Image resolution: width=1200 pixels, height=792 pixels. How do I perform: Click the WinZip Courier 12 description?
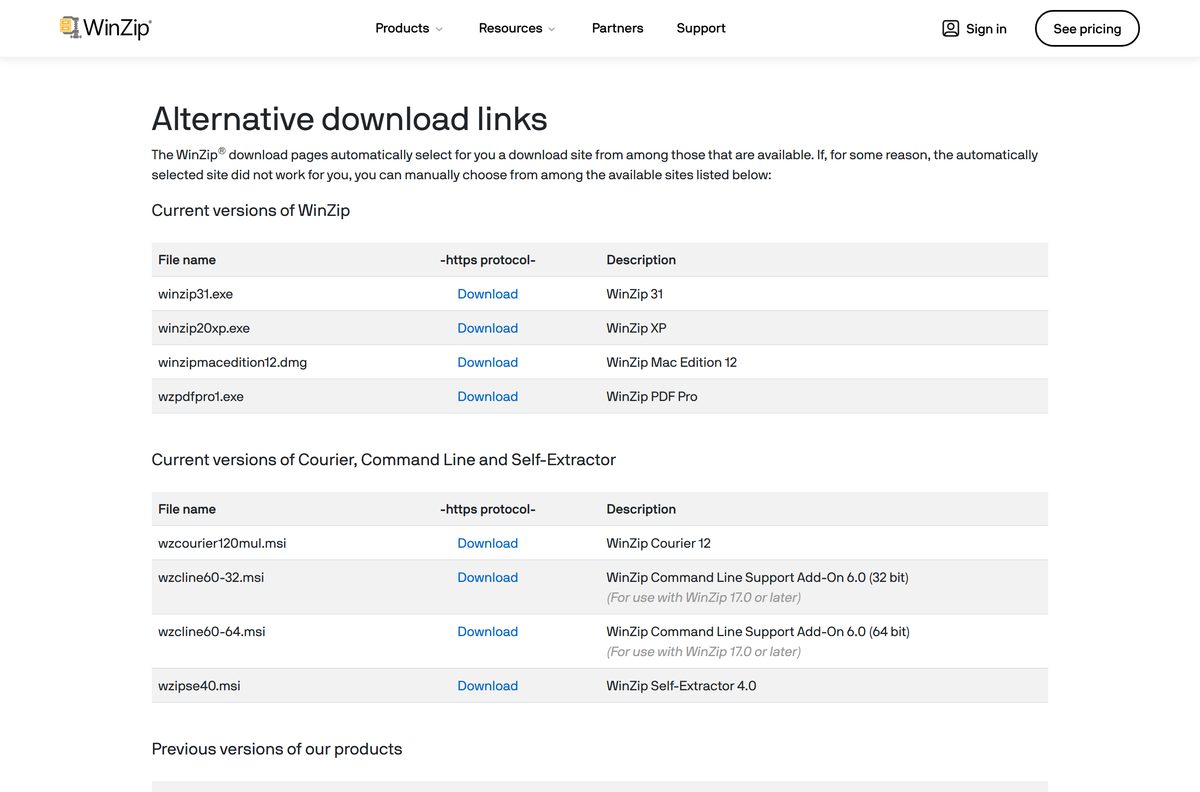pos(658,543)
